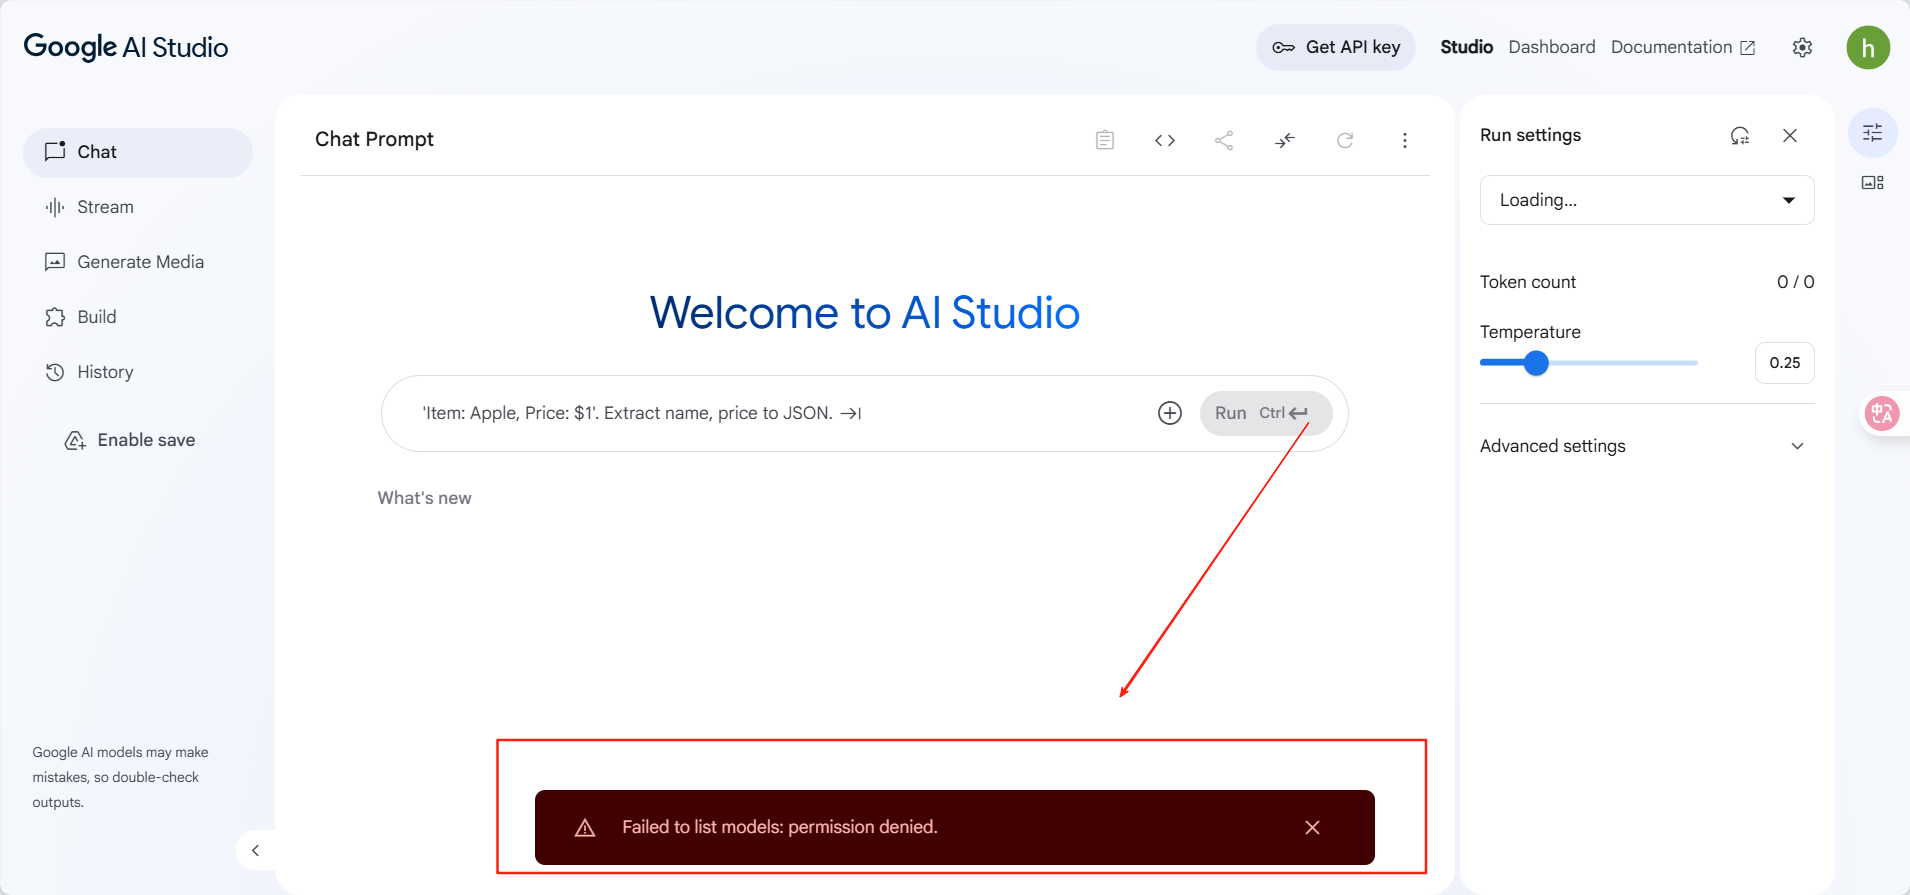Click the compare mode arrows icon
This screenshot has width=1910, height=895.
1285,140
